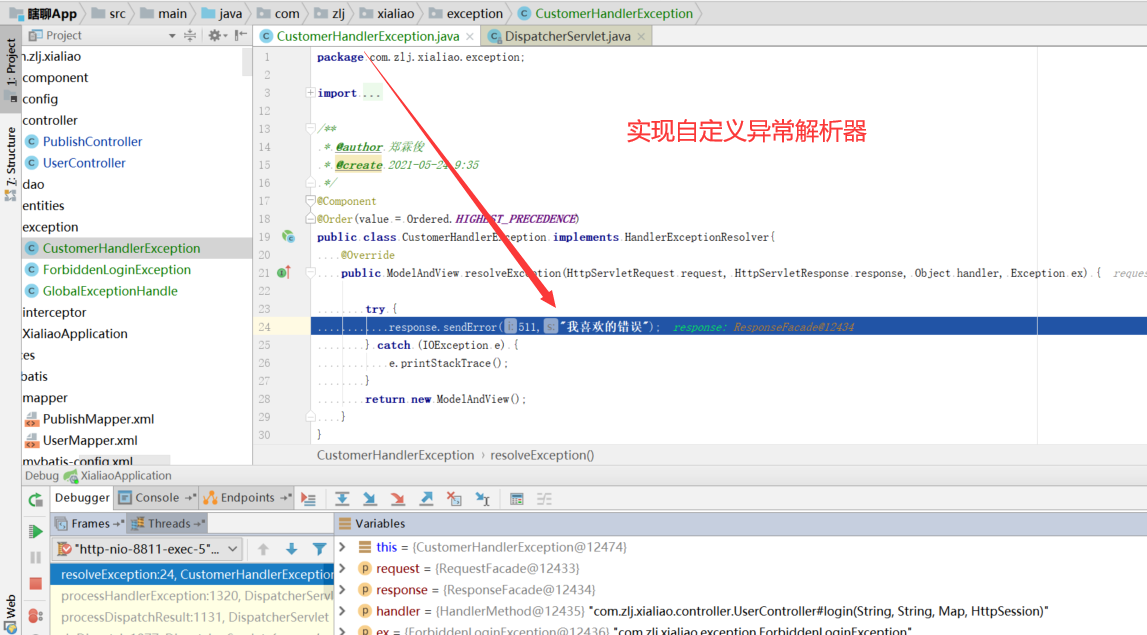Click the override gutter marker on line 21
This screenshot has width=1147, height=635.
coord(285,272)
